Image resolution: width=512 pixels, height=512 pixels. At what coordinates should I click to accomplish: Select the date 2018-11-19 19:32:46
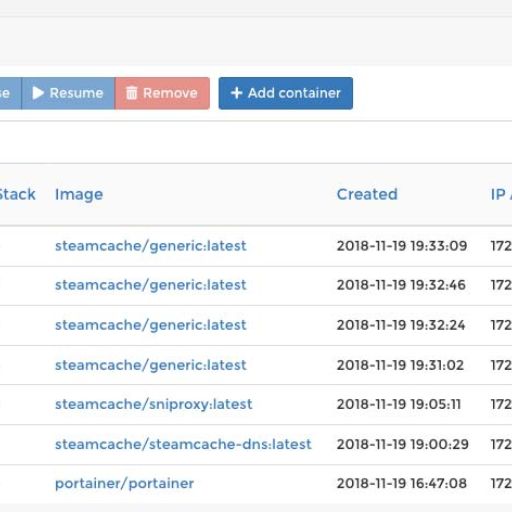(401, 285)
